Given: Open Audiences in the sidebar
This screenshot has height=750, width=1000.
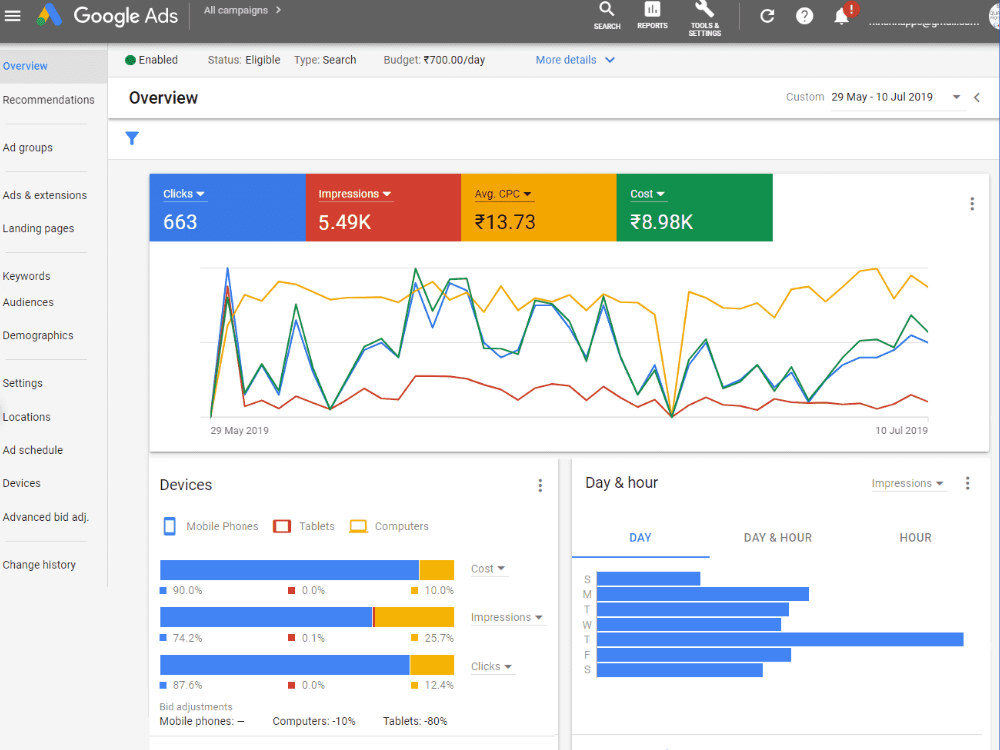Looking at the screenshot, I should (x=28, y=302).
